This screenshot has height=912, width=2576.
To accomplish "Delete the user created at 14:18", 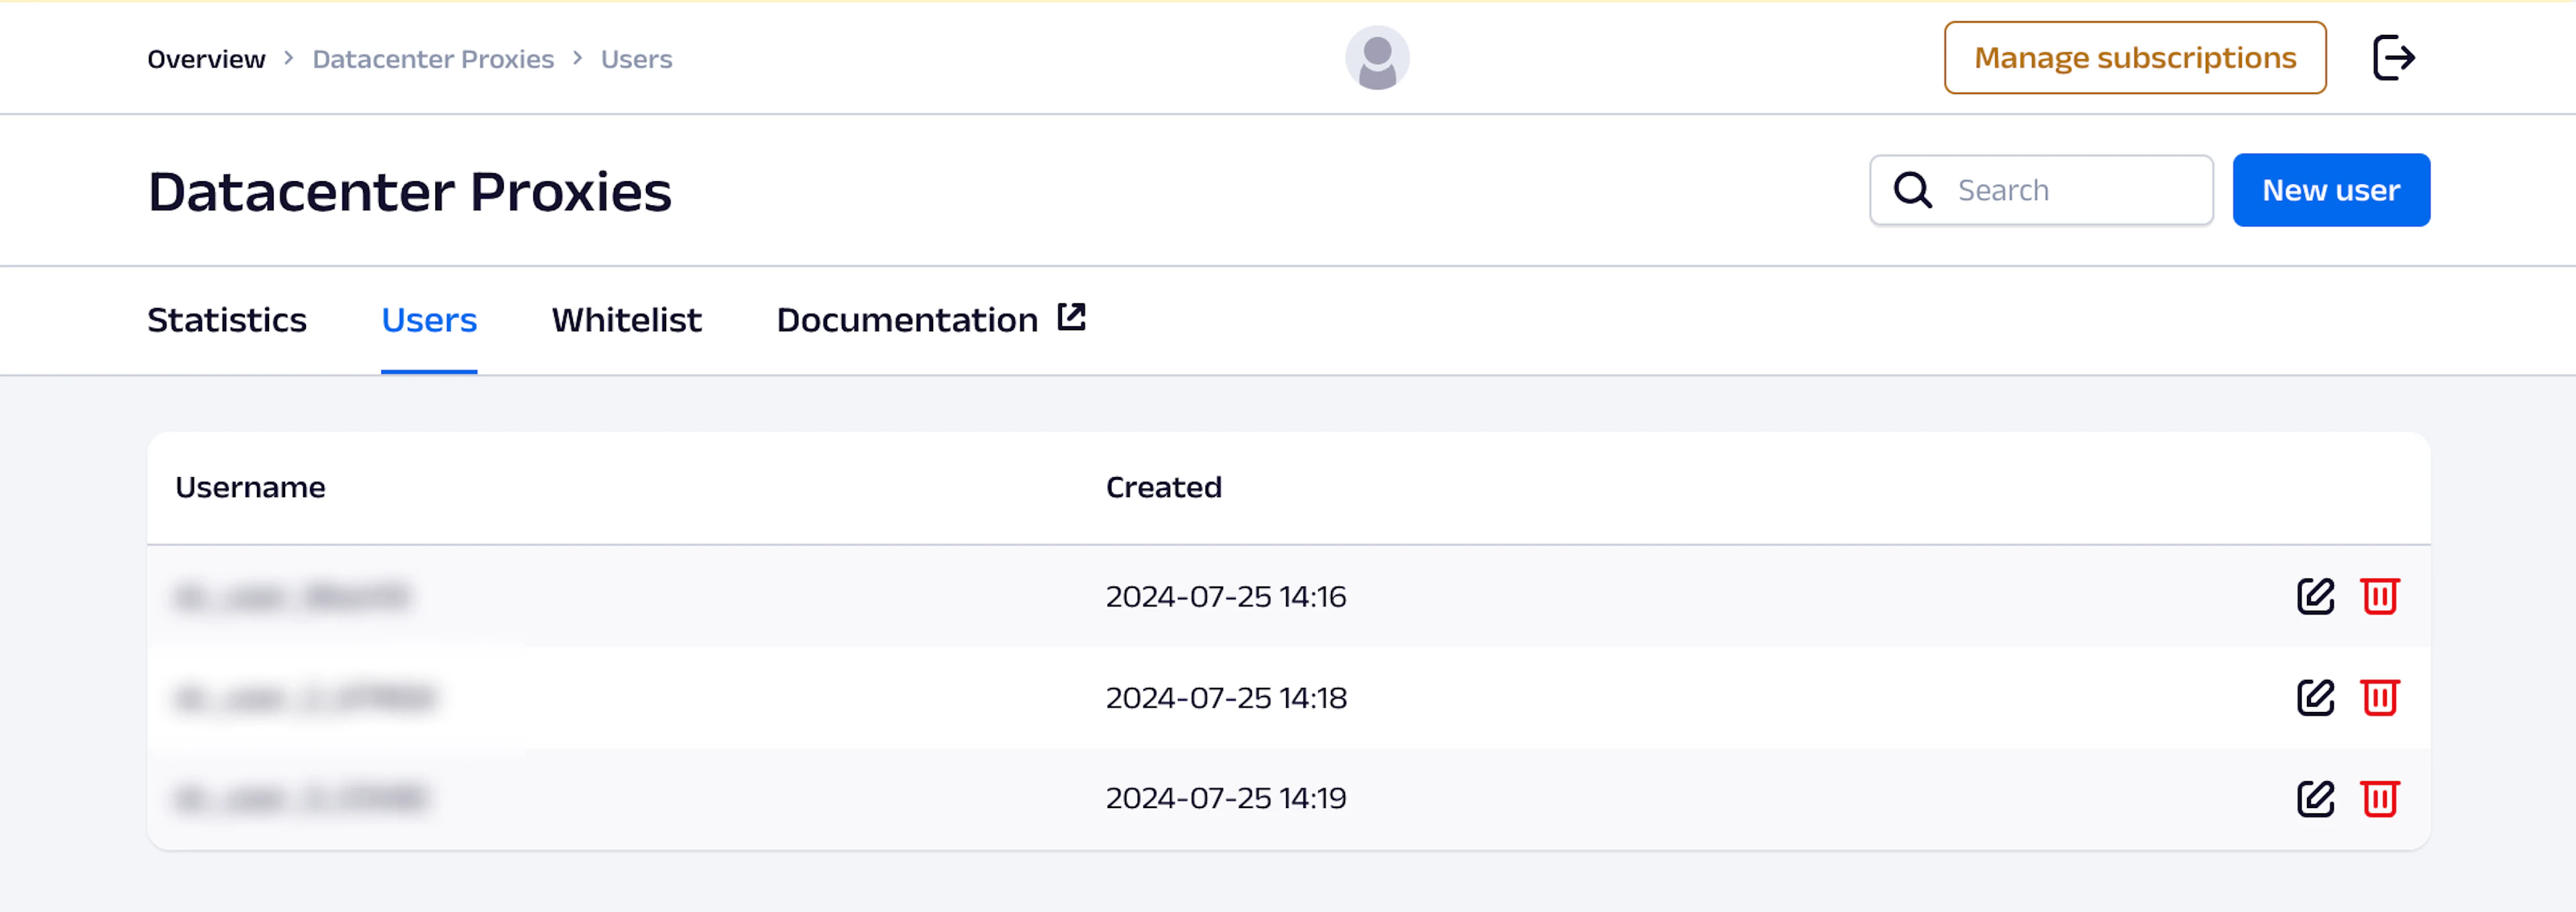I will 2380,698.
